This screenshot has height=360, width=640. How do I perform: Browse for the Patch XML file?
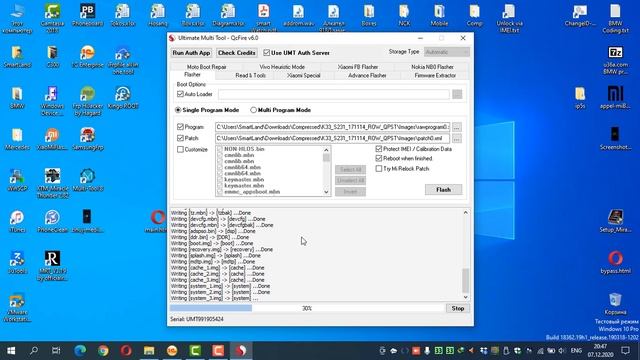tap(457, 139)
